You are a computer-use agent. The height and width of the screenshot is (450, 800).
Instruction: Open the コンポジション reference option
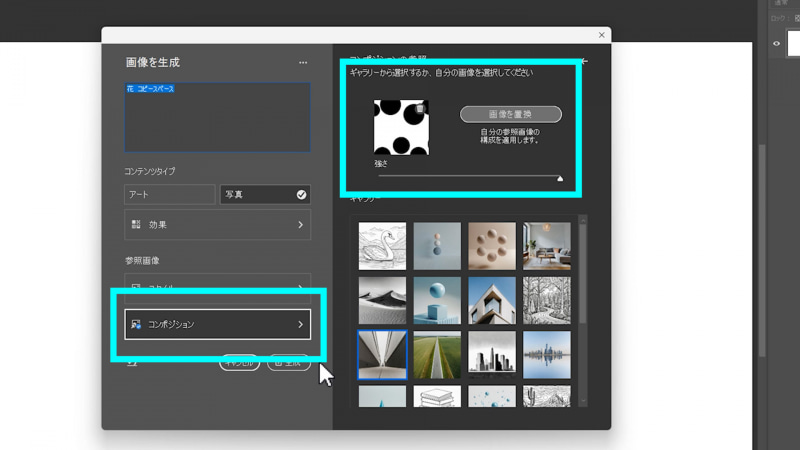point(217,324)
